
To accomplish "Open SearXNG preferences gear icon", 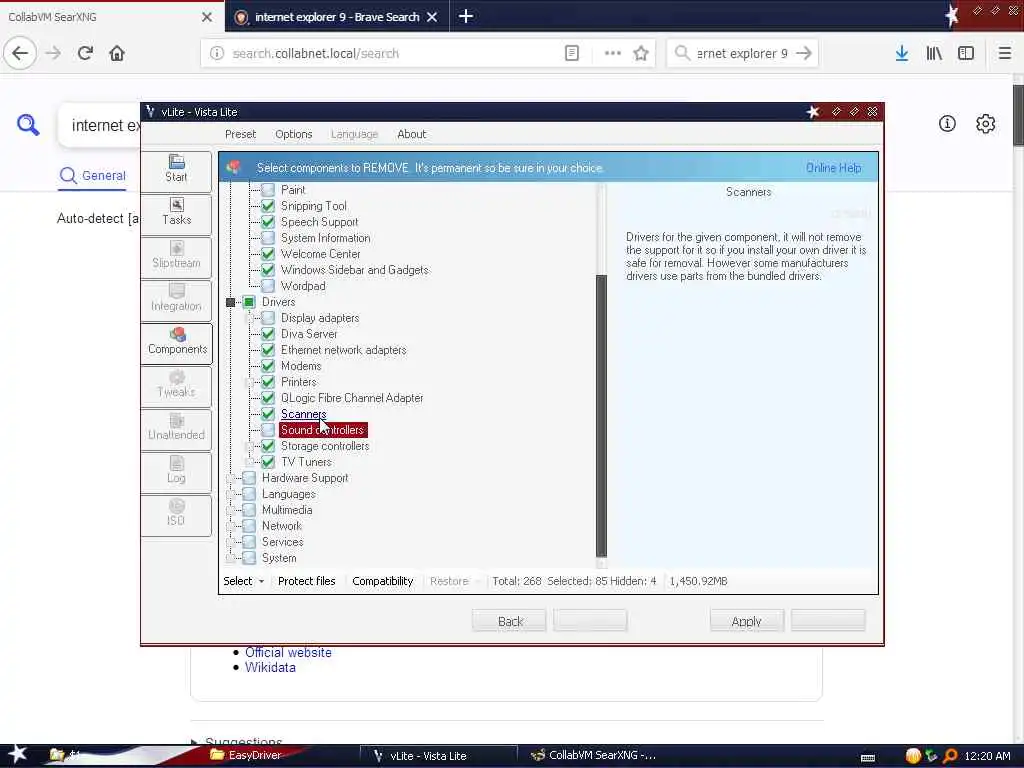I will [x=985, y=123].
